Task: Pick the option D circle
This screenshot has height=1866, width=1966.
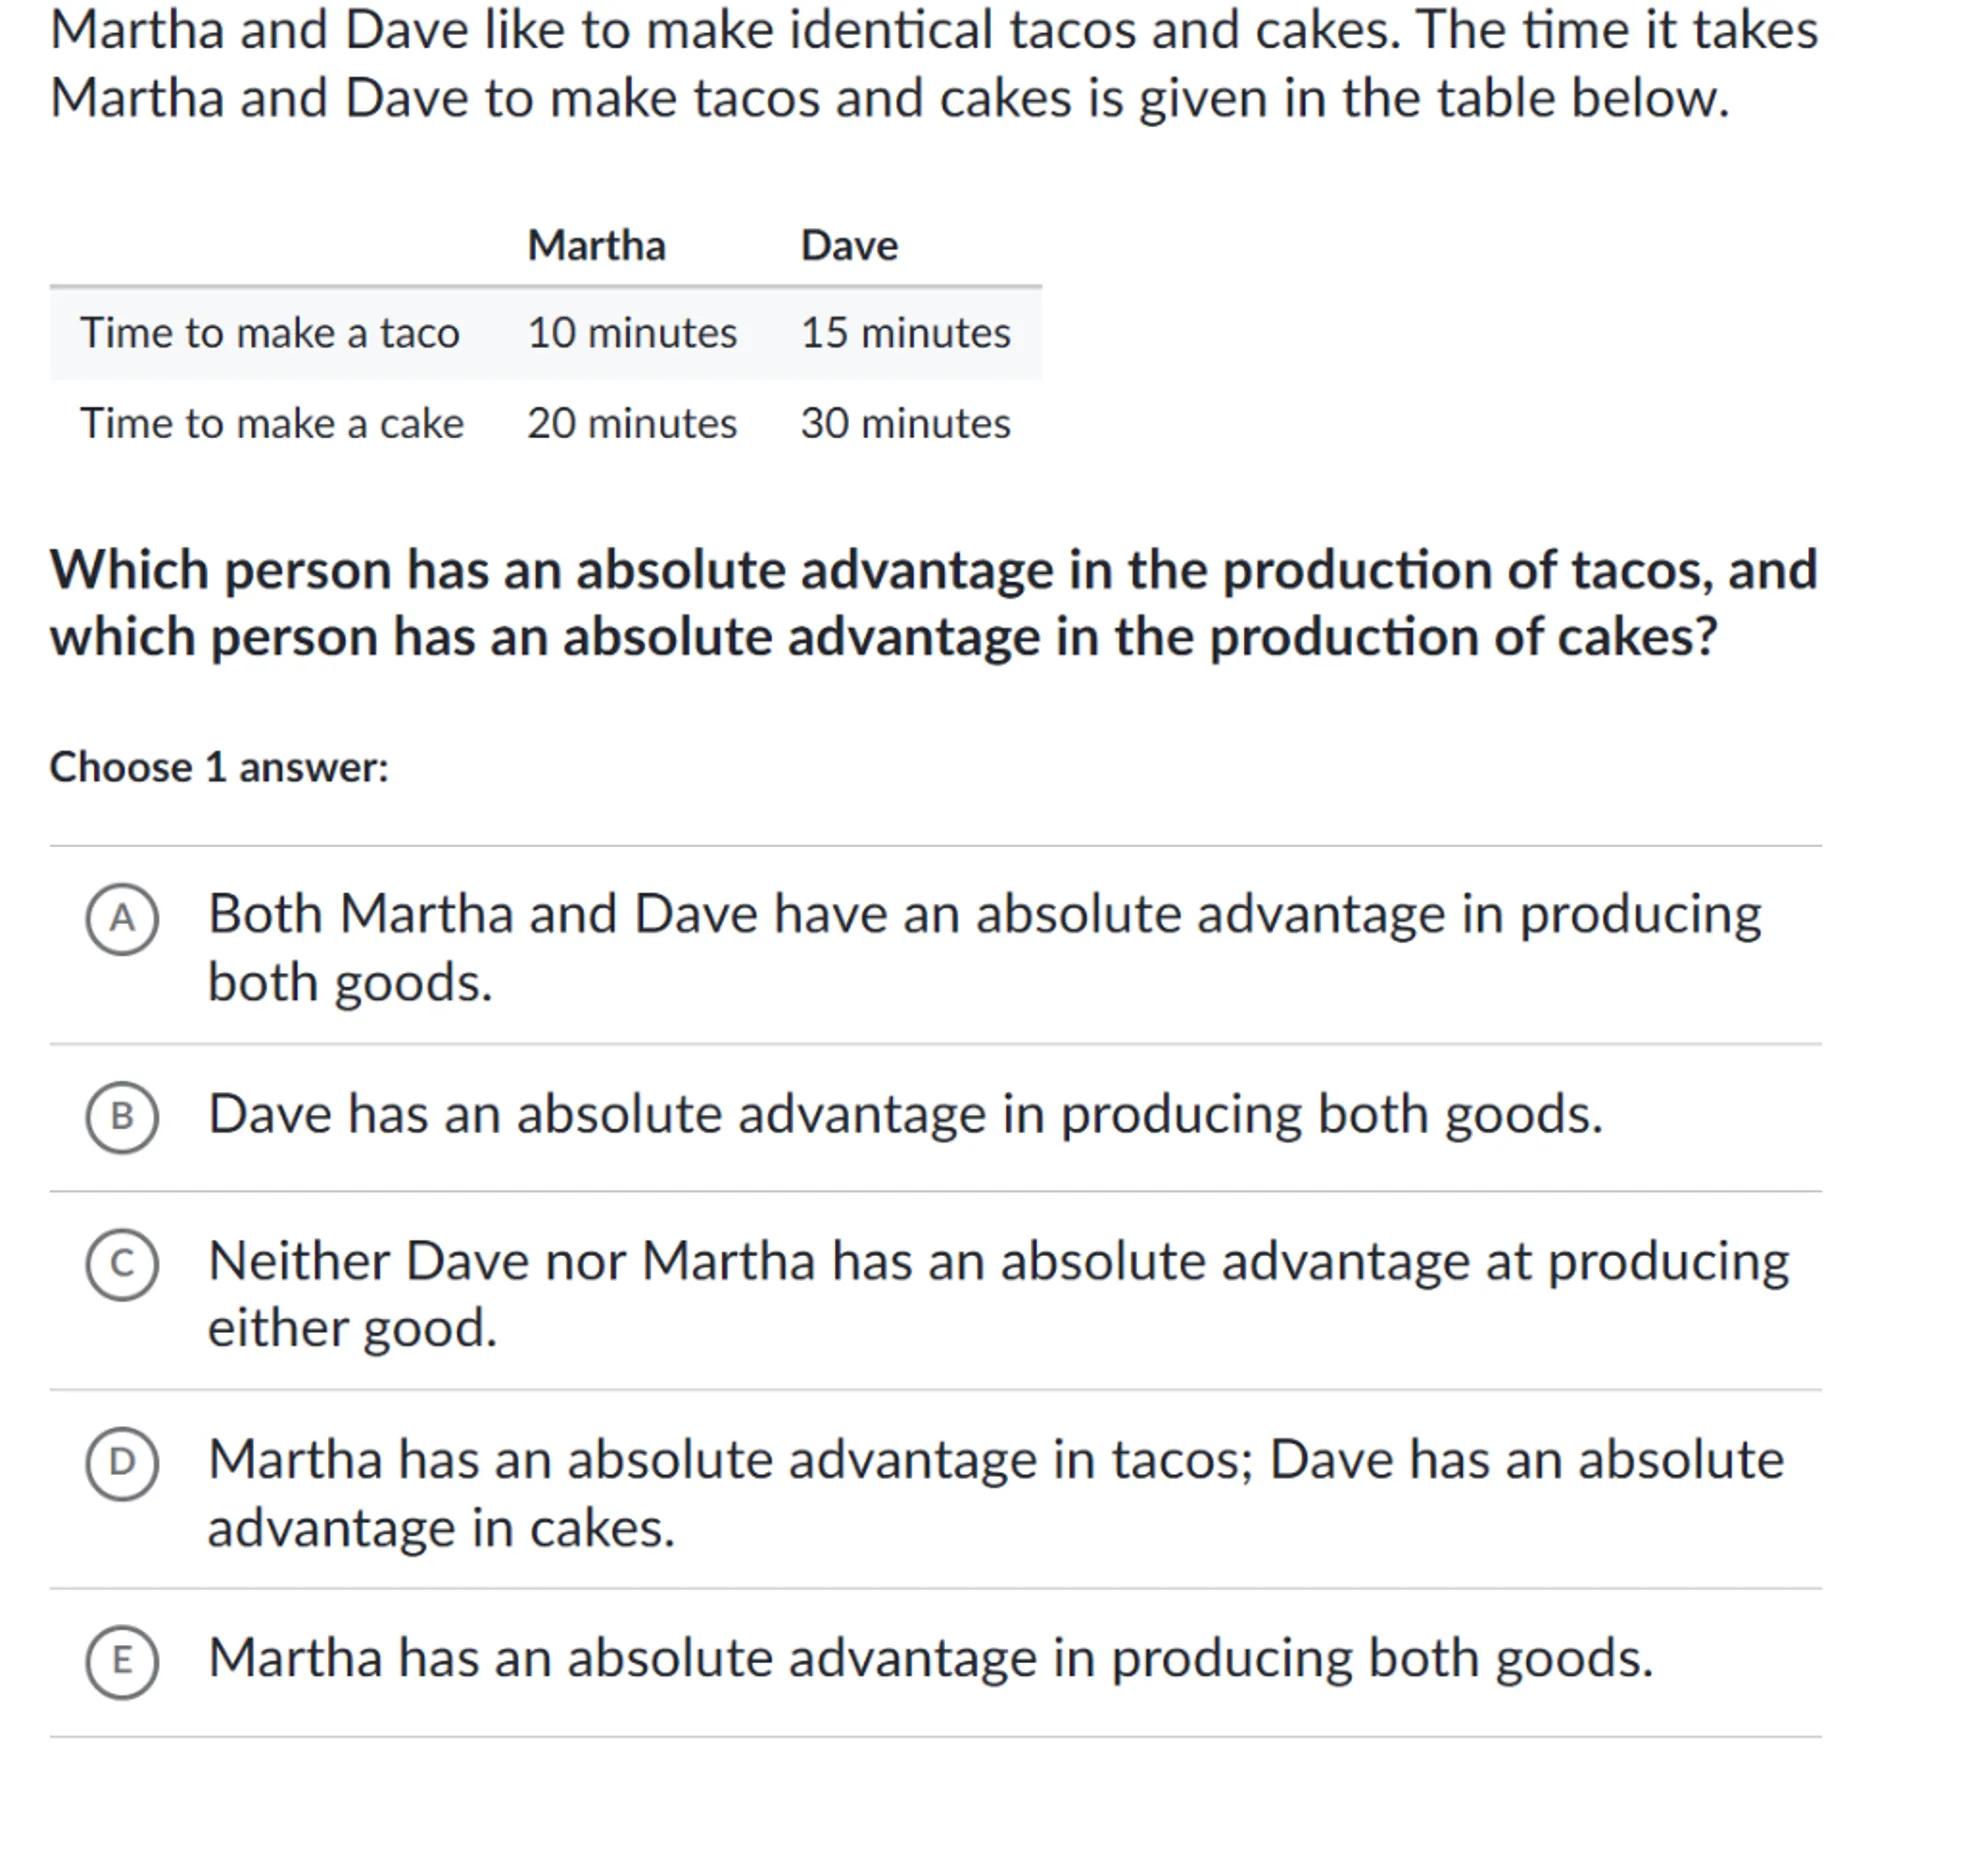Action: [121, 1463]
